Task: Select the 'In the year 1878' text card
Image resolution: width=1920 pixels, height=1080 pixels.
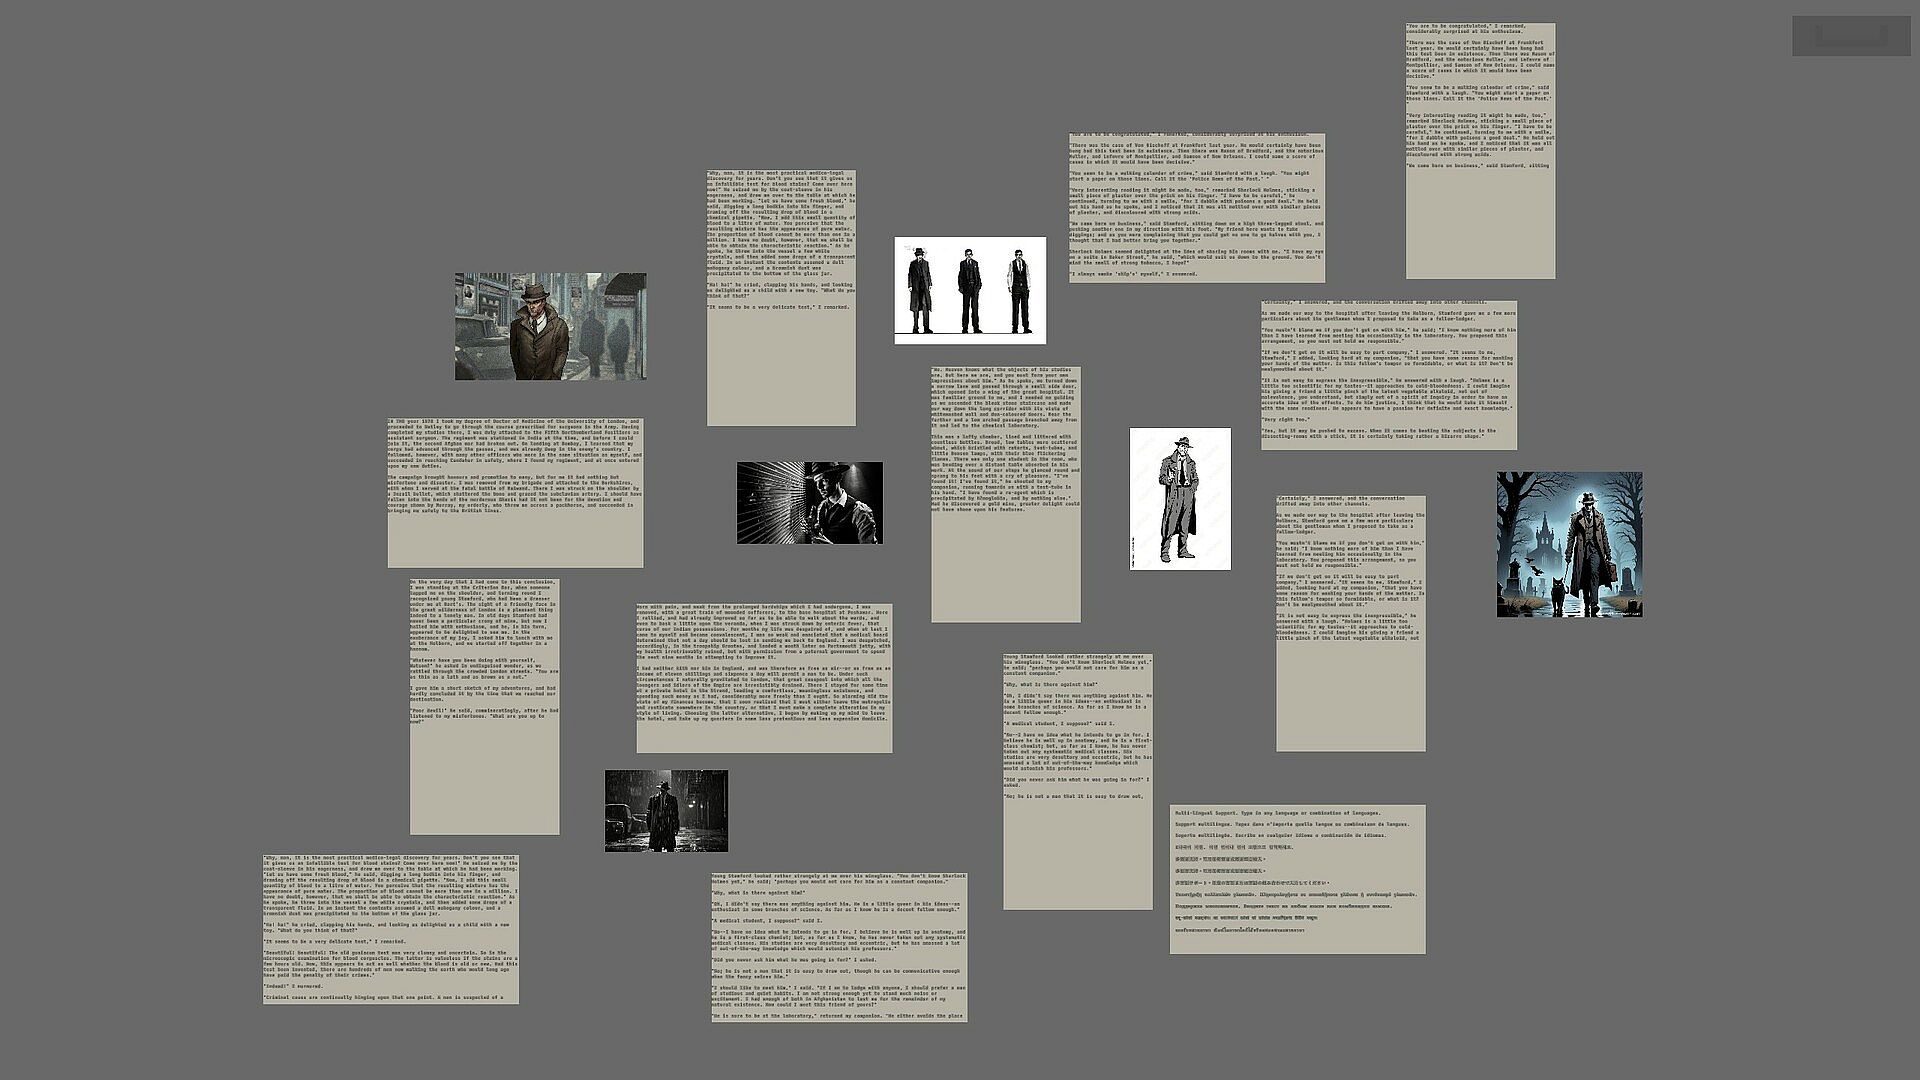Action: 515,493
